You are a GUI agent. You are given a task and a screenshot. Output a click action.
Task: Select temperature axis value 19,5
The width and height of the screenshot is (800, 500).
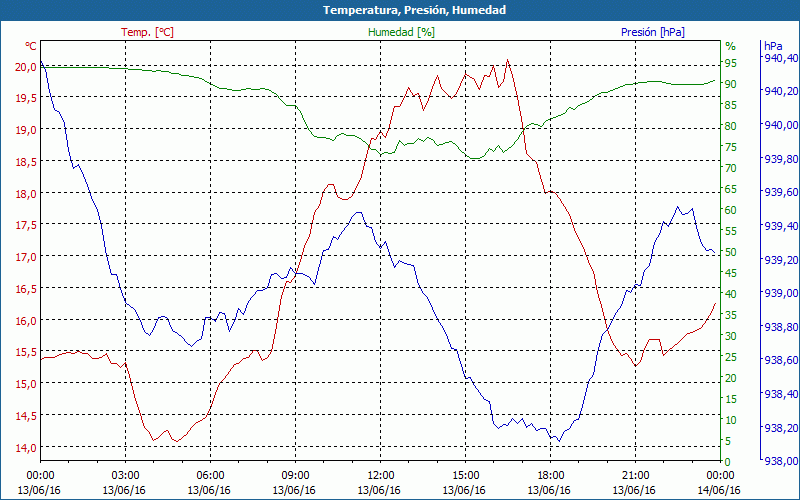[x=26, y=98]
